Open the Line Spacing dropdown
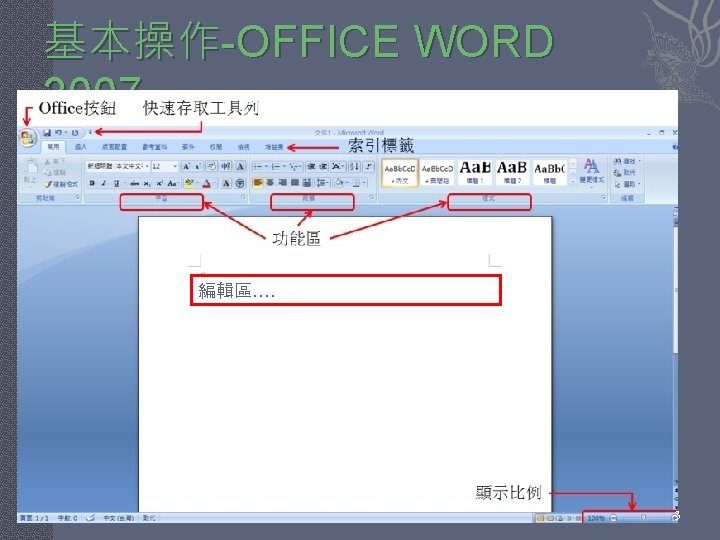720x540 pixels. (x=321, y=183)
